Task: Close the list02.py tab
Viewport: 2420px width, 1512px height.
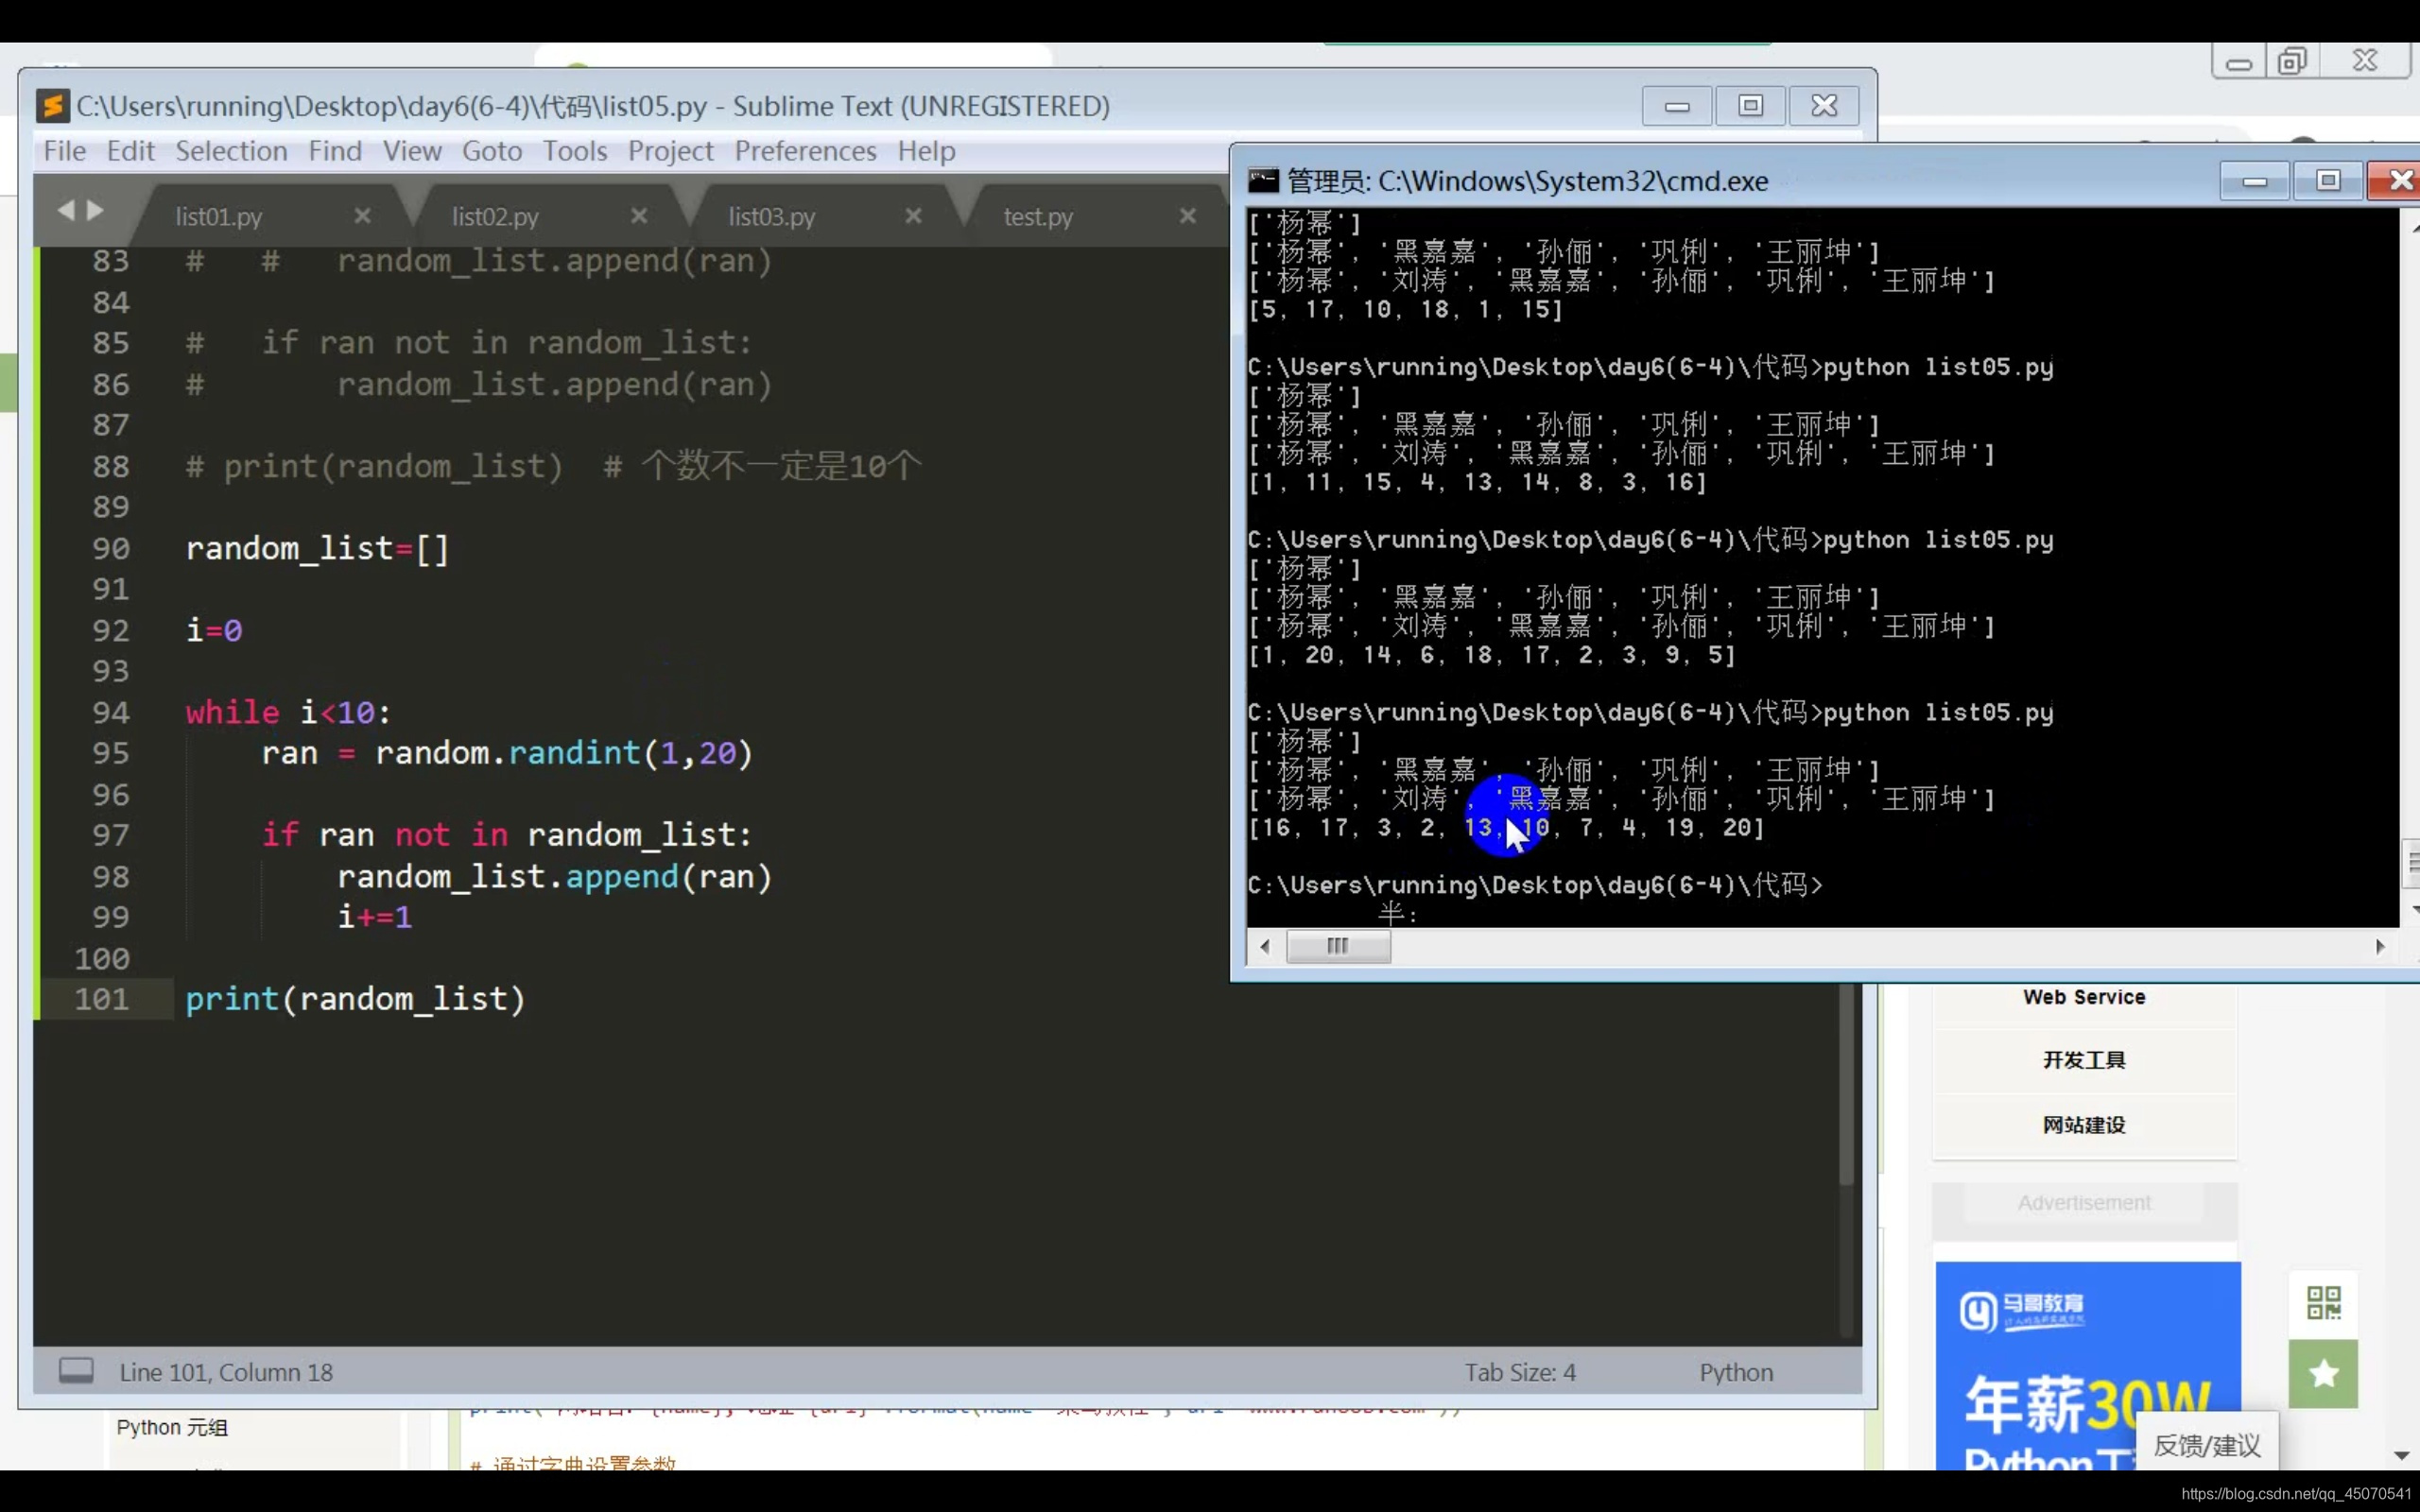Action: point(639,215)
